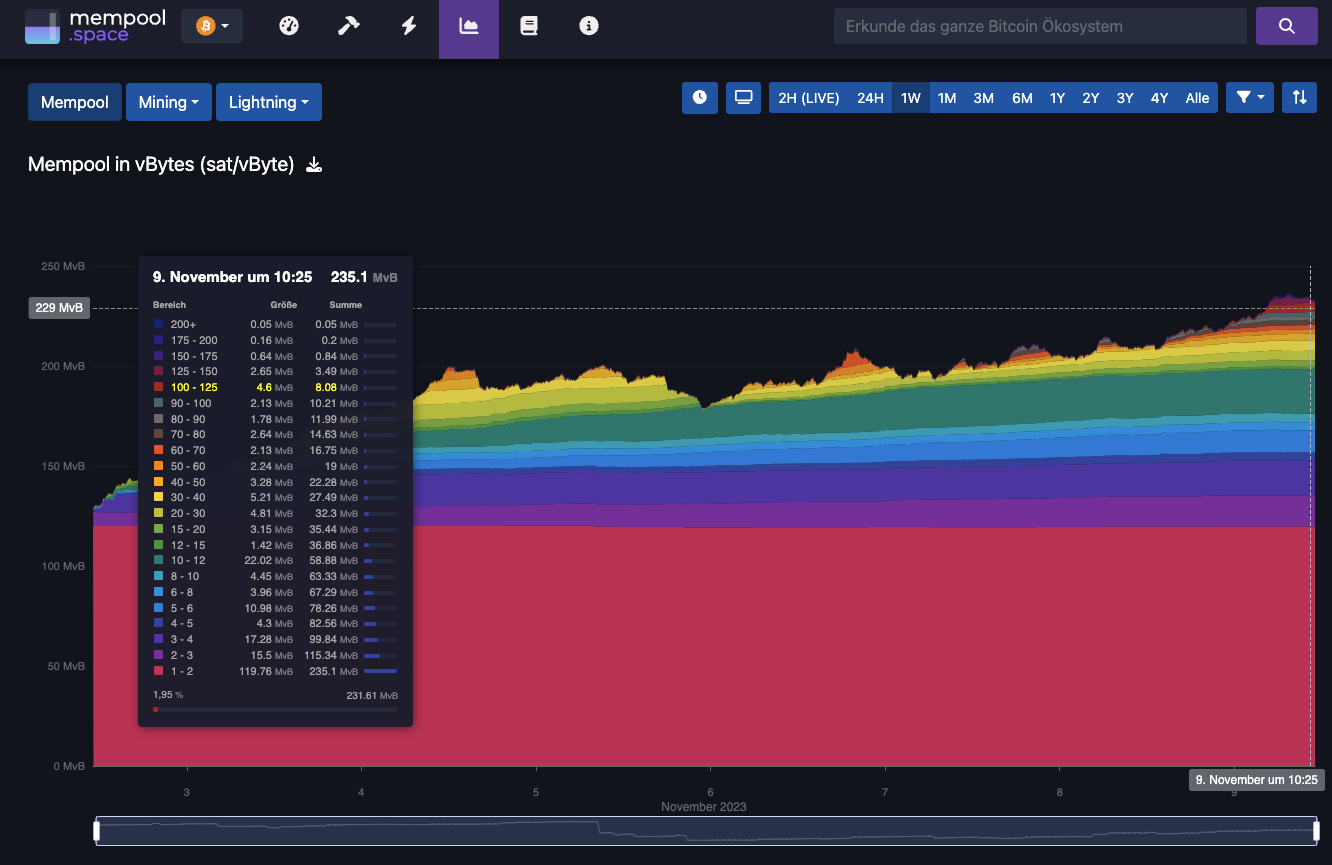Activate the 1M time range
The width and height of the screenshot is (1332, 865).
(x=948, y=97)
